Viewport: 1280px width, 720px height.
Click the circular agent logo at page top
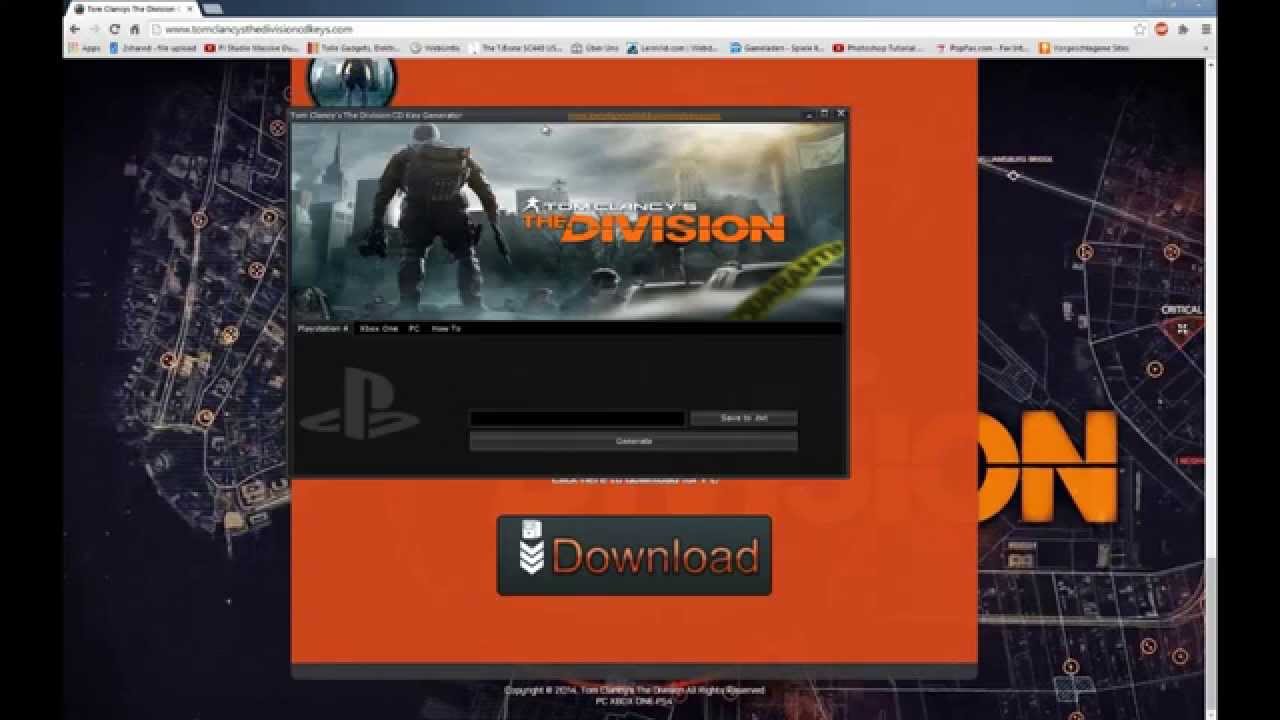pos(351,83)
